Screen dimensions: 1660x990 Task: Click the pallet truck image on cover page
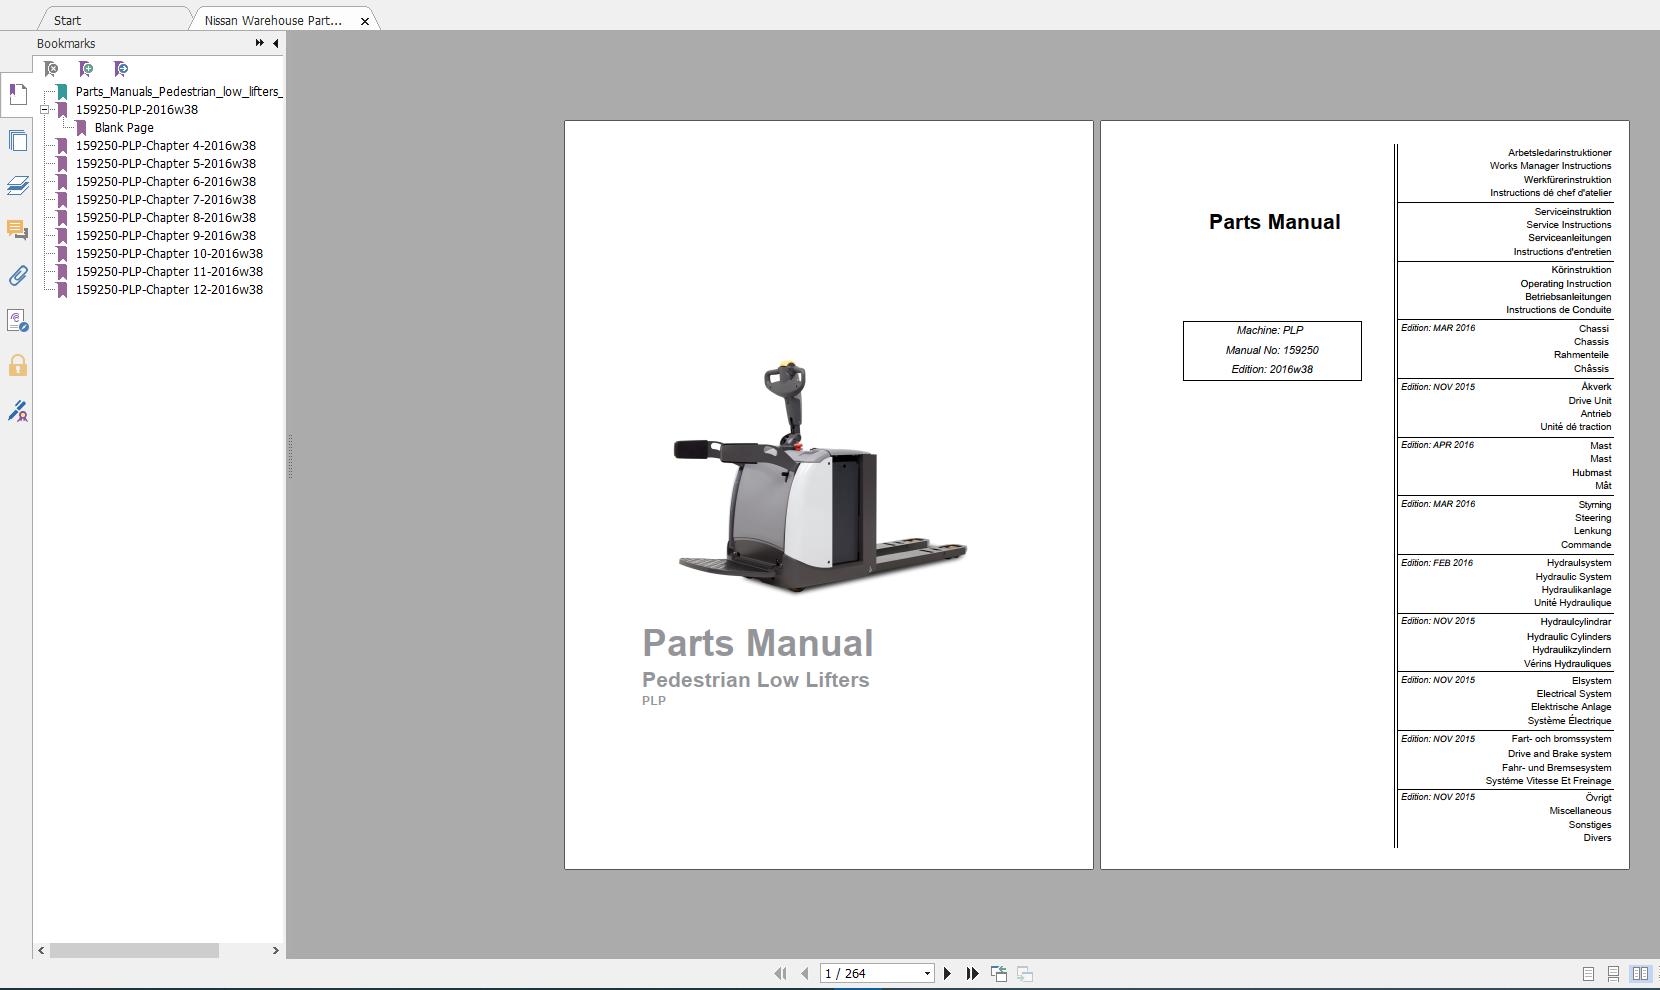click(x=820, y=478)
